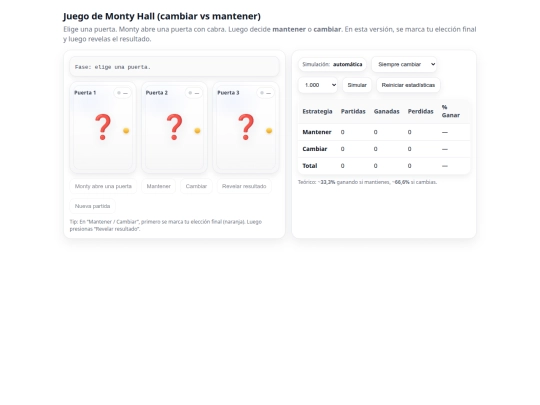Click the Mantener button
Image resolution: width=540 pixels, height=405 pixels.
point(158,186)
